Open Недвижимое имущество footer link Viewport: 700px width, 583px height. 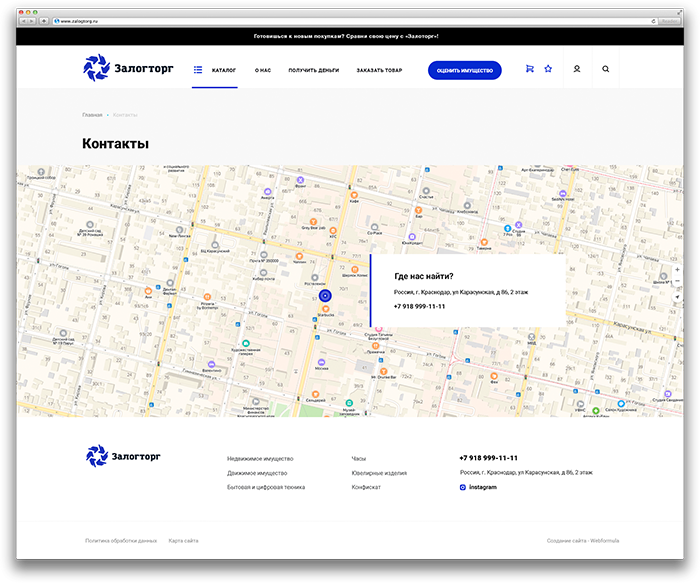[x=260, y=458]
